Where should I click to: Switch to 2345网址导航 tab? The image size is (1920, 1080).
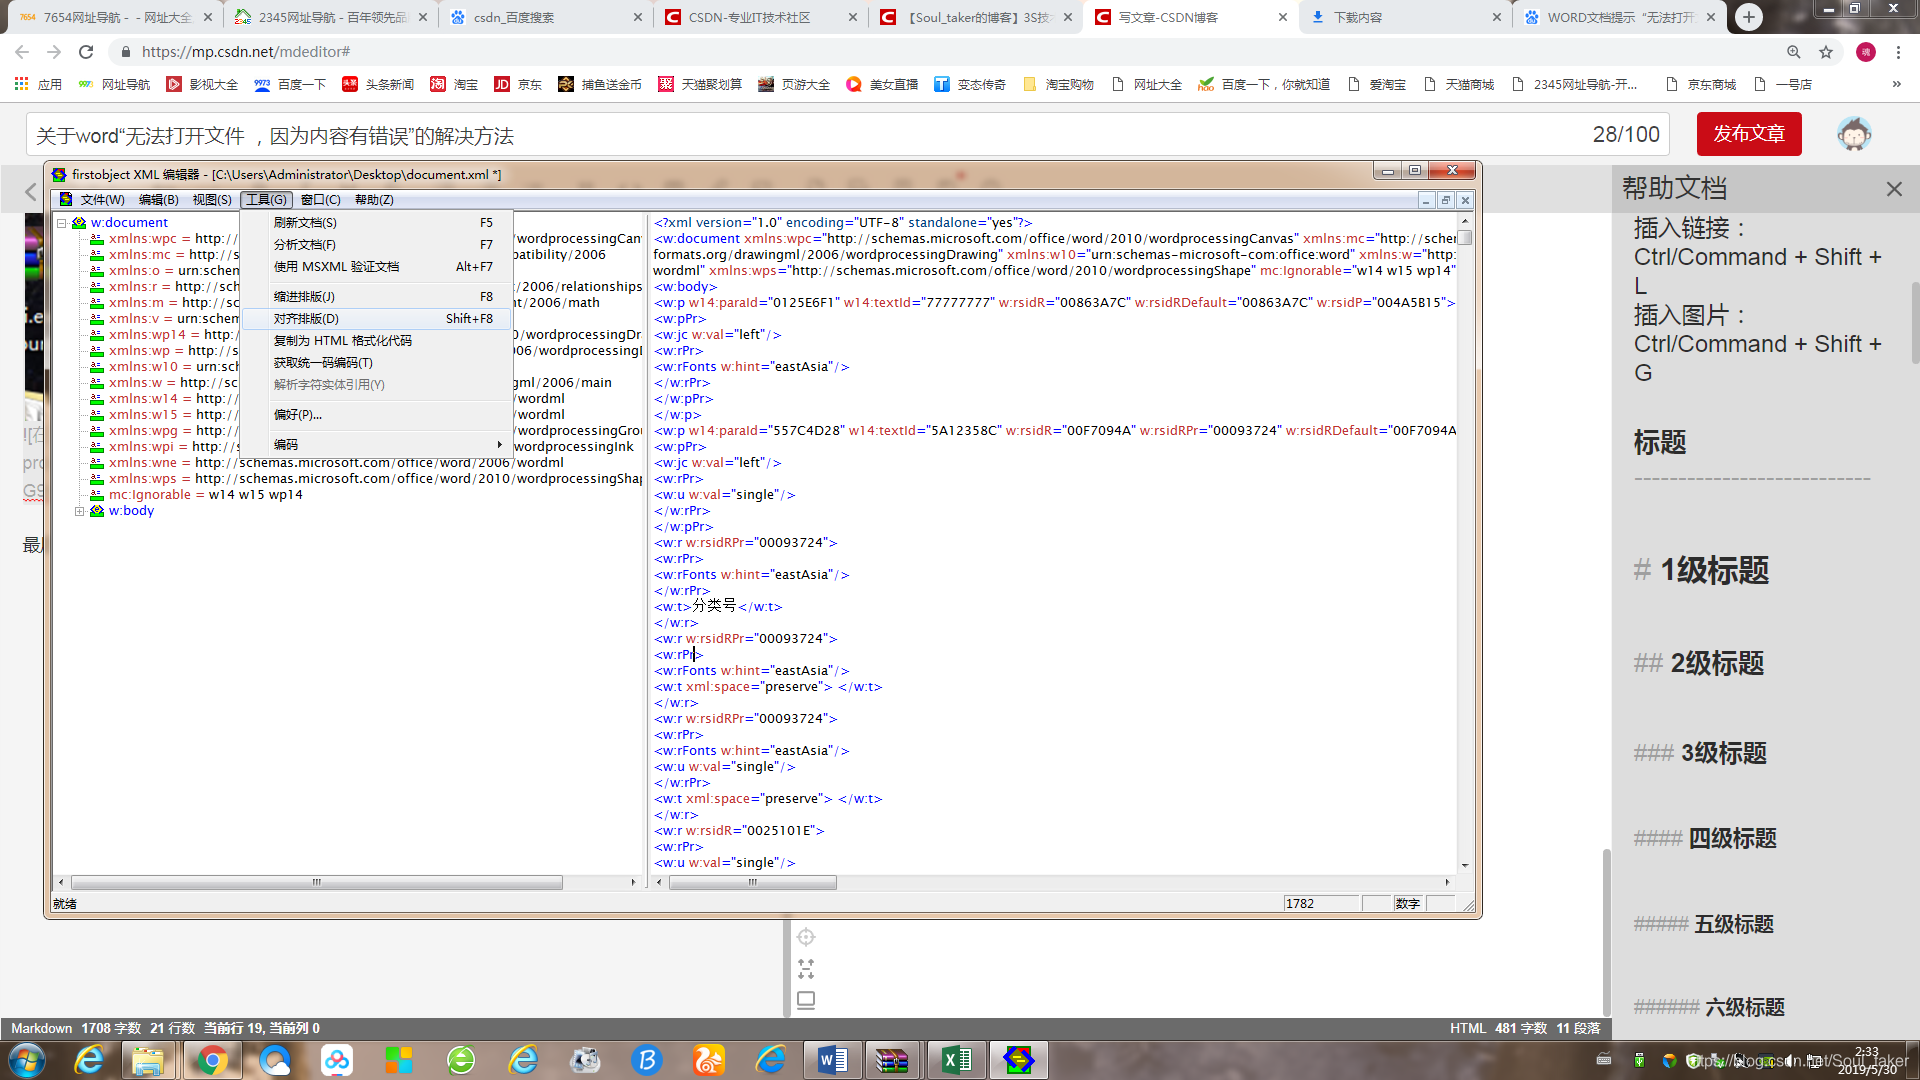click(x=333, y=18)
